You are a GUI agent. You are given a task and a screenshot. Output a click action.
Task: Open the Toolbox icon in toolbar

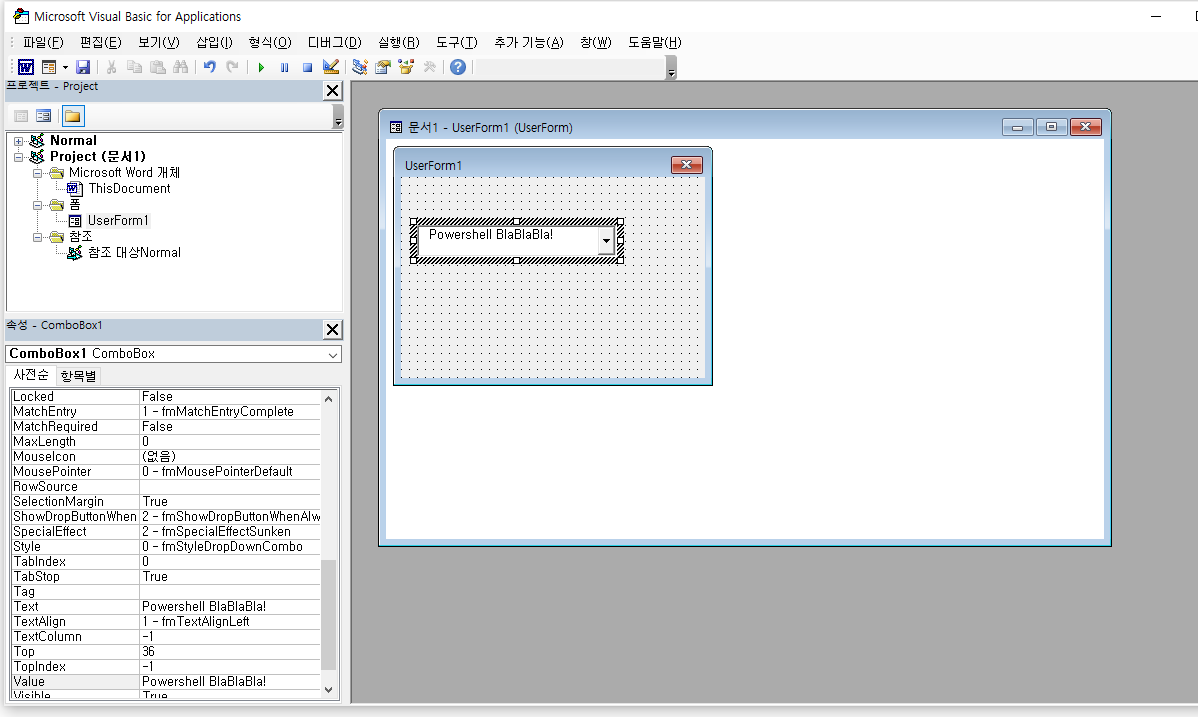coord(429,67)
